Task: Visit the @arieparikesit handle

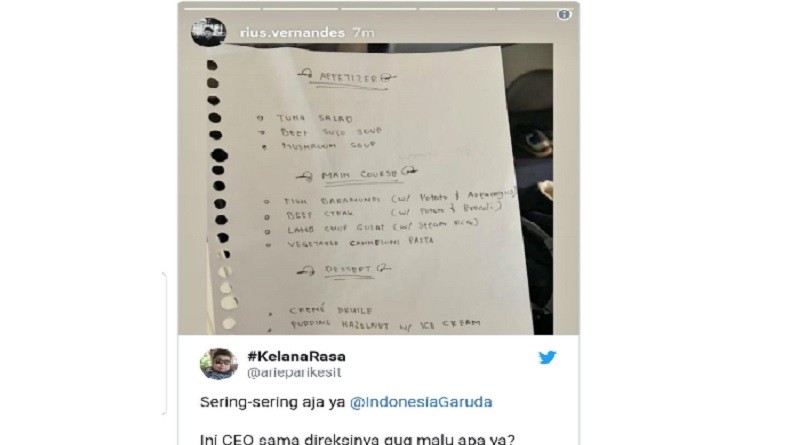Action: pyautogui.click(x=294, y=372)
